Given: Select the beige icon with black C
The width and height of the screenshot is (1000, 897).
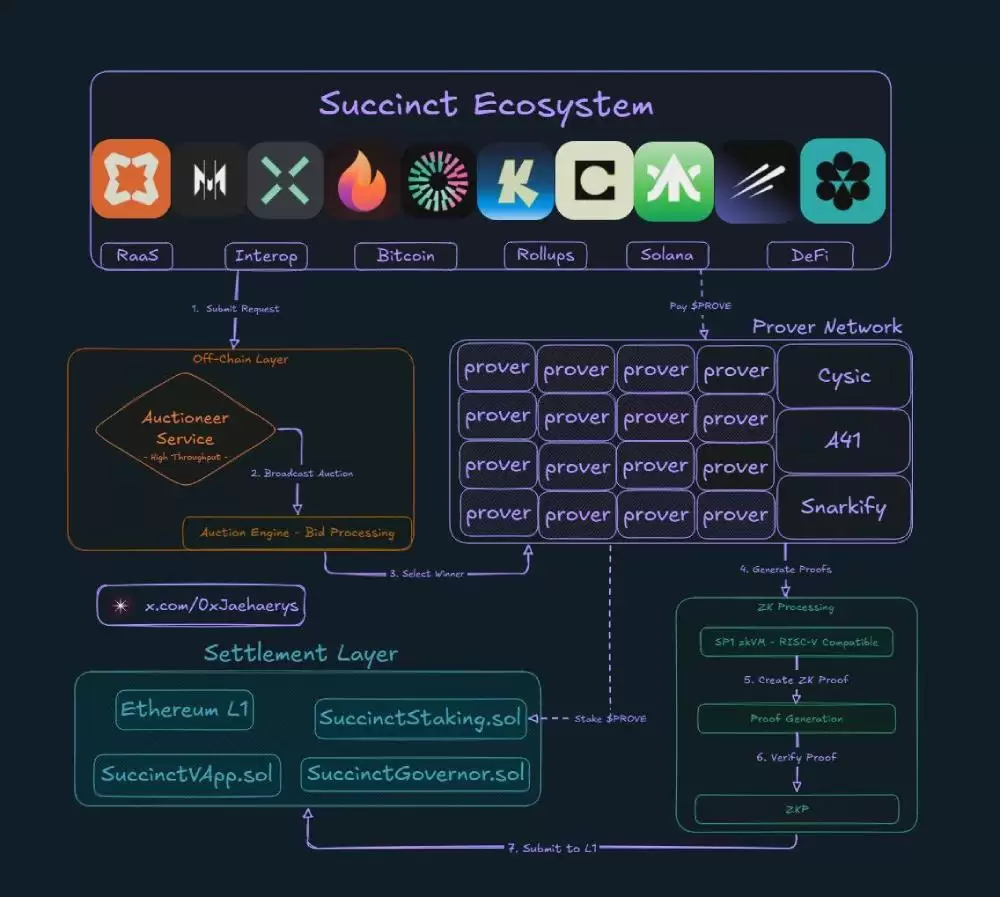Looking at the screenshot, I should (595, 181).
